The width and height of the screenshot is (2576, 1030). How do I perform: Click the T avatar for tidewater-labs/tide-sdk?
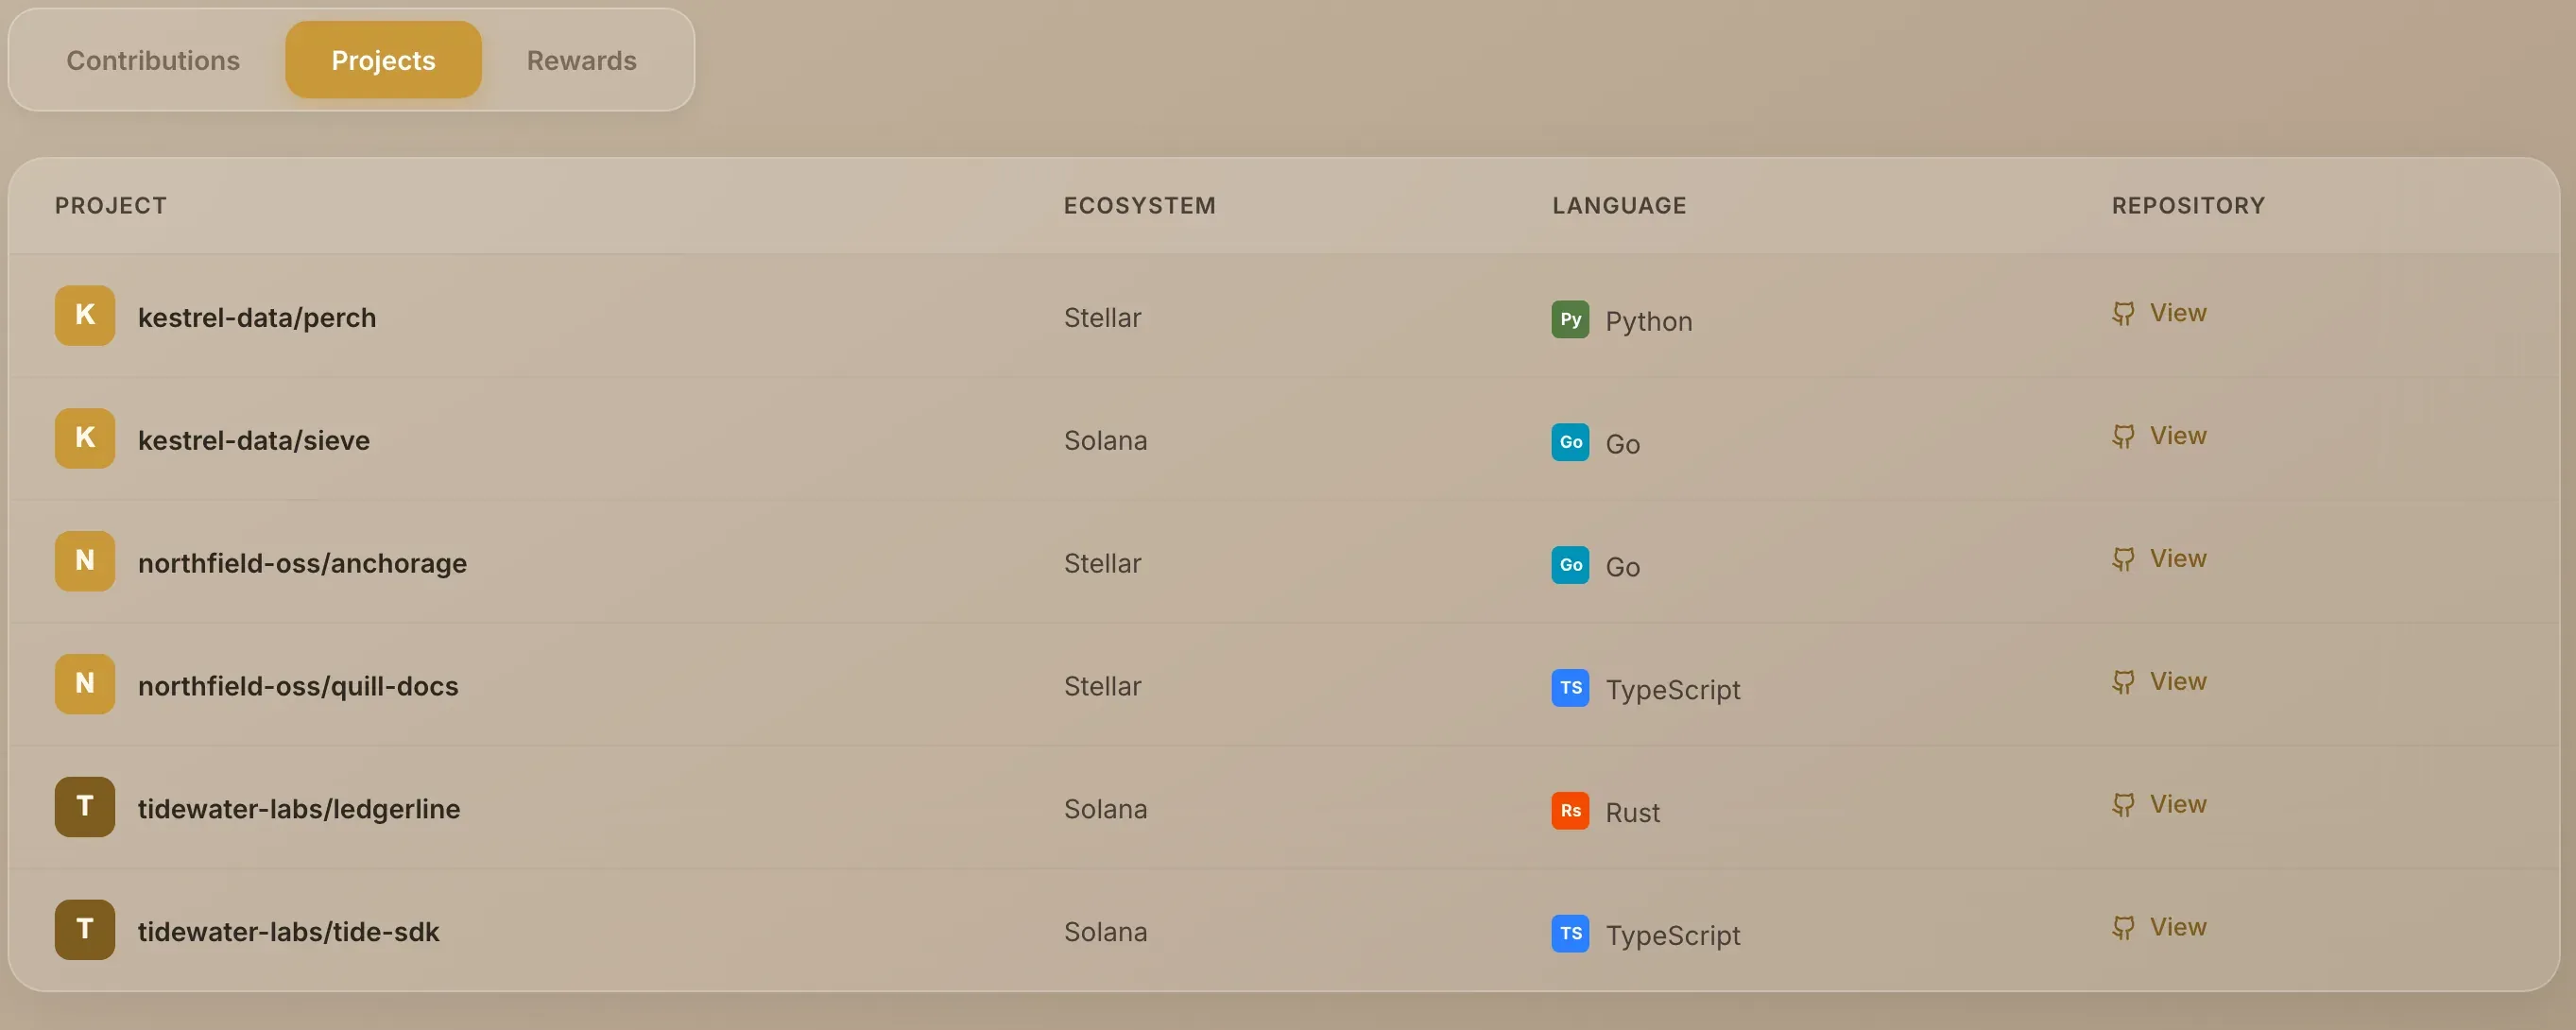click(85, 930)
